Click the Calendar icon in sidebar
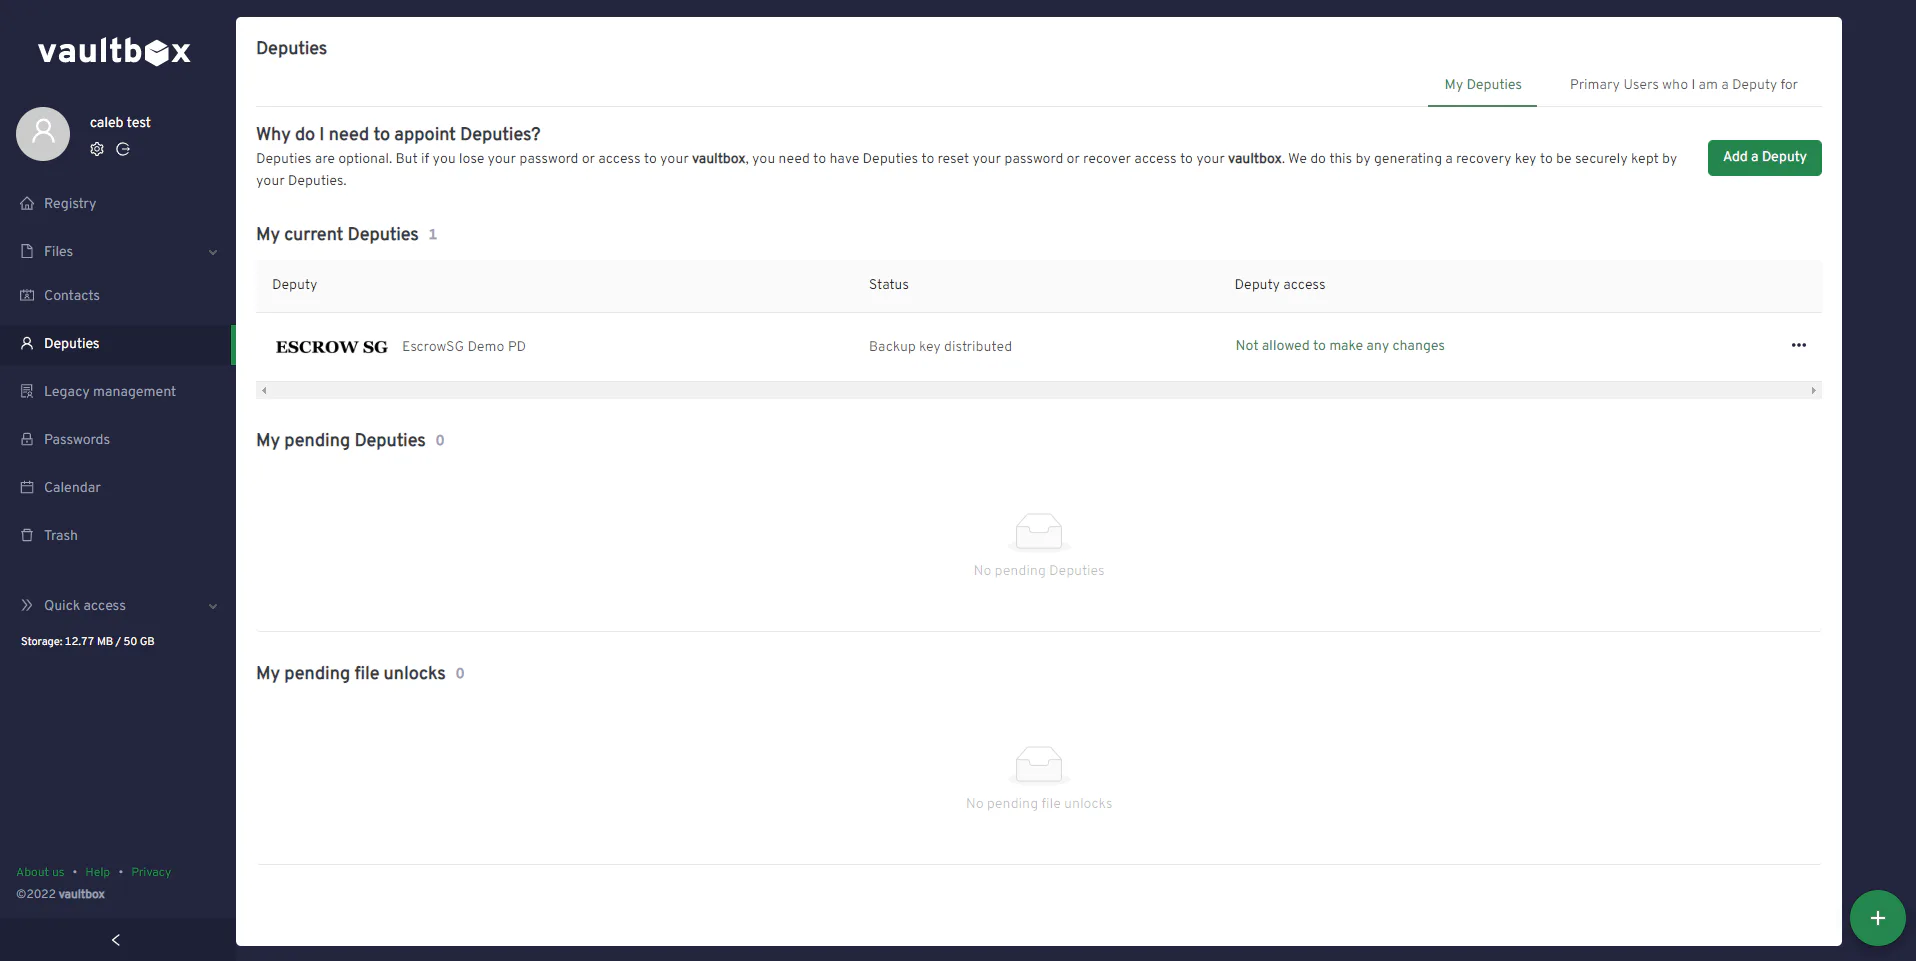The height and width of the screenshot is (961, 1916). (27, 487)
